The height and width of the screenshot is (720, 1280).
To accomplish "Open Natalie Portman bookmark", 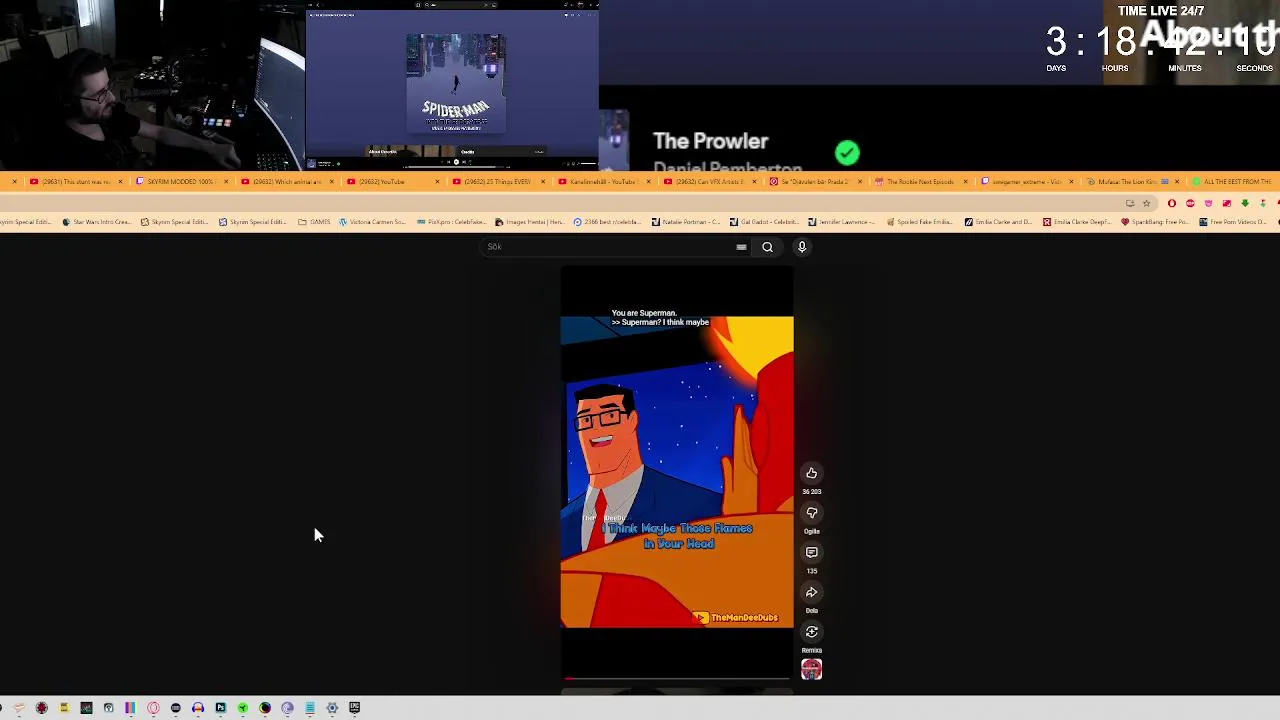I will [685, 222].
